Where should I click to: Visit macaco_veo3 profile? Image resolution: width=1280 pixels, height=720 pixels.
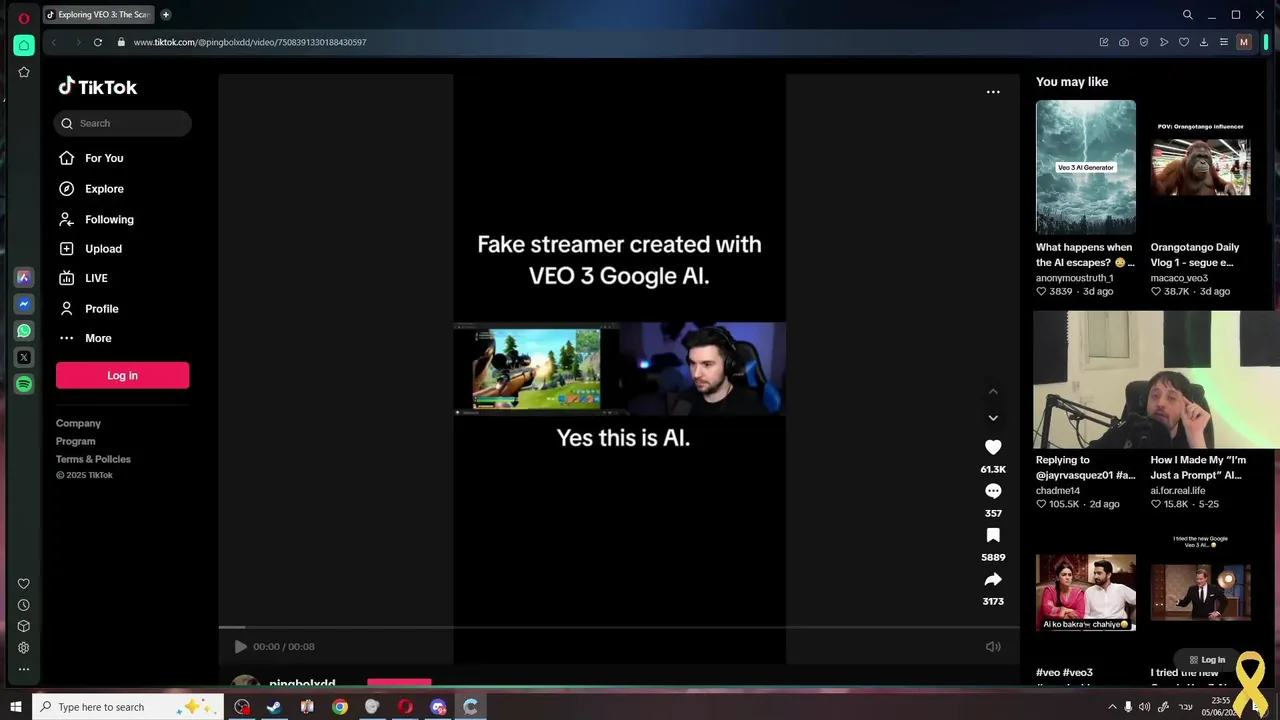tap(1179, 278)
